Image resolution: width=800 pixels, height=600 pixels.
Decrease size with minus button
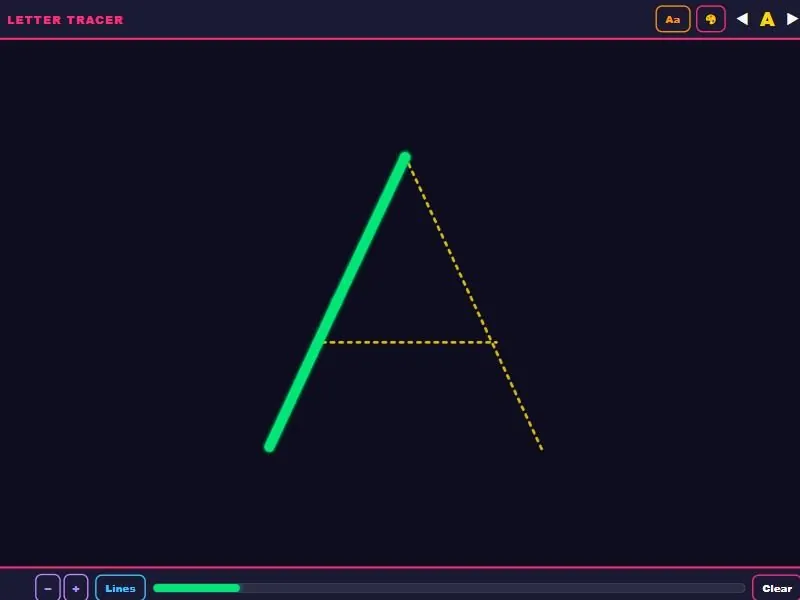point(48,588)
